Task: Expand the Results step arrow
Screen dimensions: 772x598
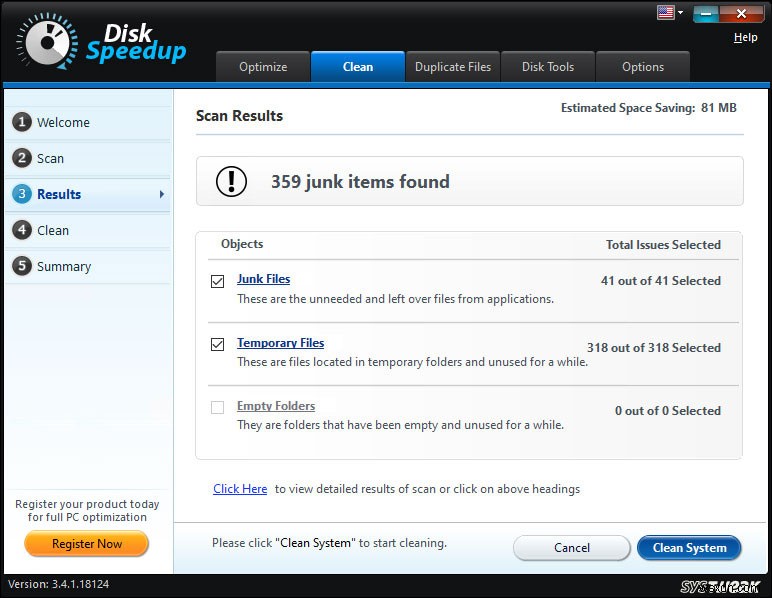Action: (x=161, y=194)
